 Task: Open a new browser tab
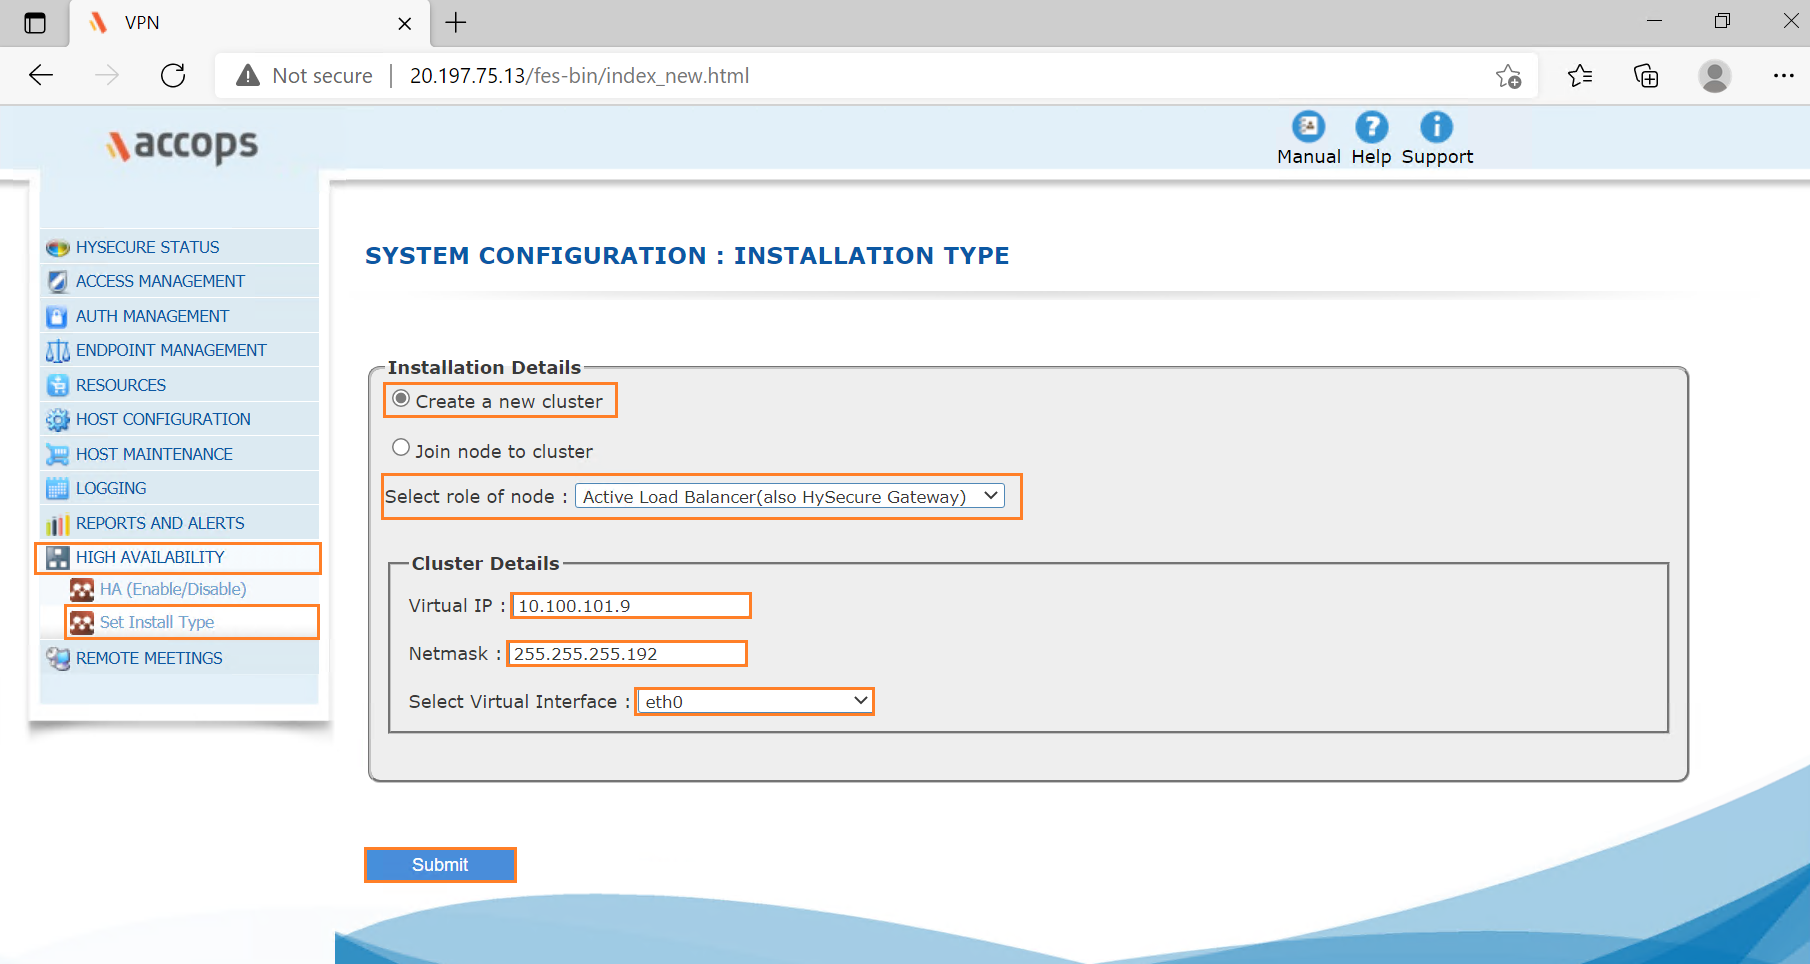[x=456, y=23]
